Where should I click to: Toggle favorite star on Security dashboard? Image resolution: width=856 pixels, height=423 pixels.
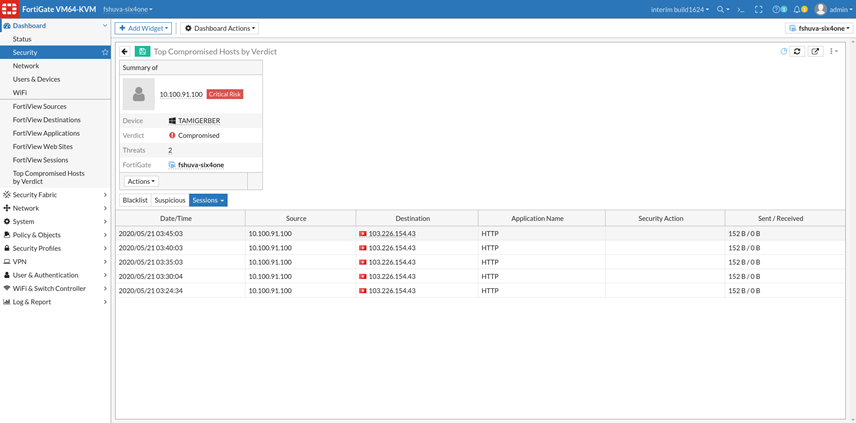(x=105, y=52)
